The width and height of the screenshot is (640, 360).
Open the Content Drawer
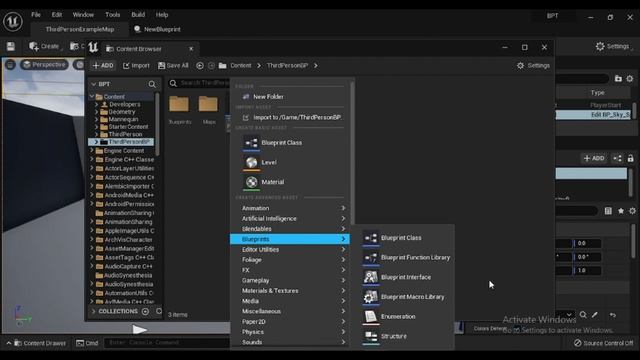[39, 343]
